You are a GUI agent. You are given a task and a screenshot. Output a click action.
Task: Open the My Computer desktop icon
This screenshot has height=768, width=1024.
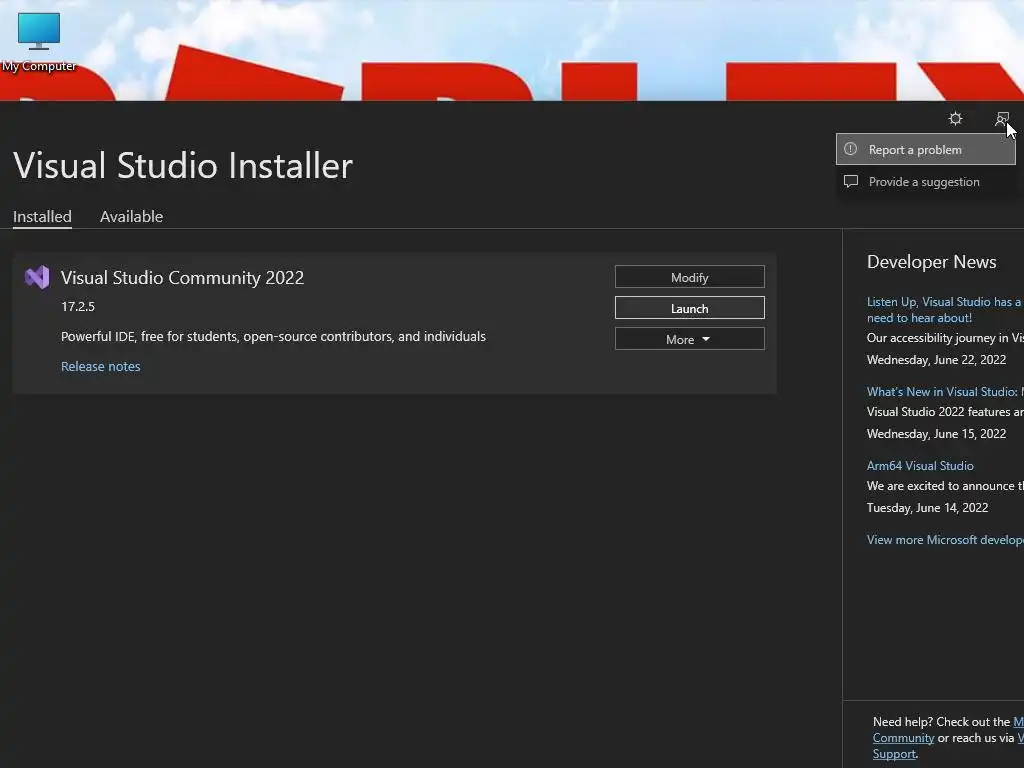click(39, 42)
